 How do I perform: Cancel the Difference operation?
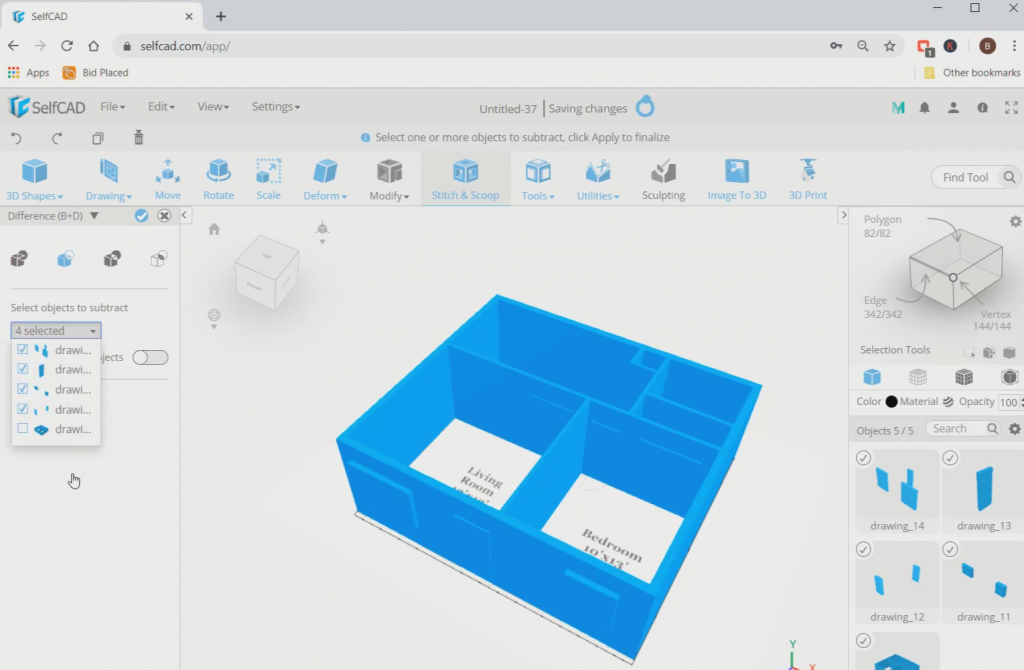(163, 215)
